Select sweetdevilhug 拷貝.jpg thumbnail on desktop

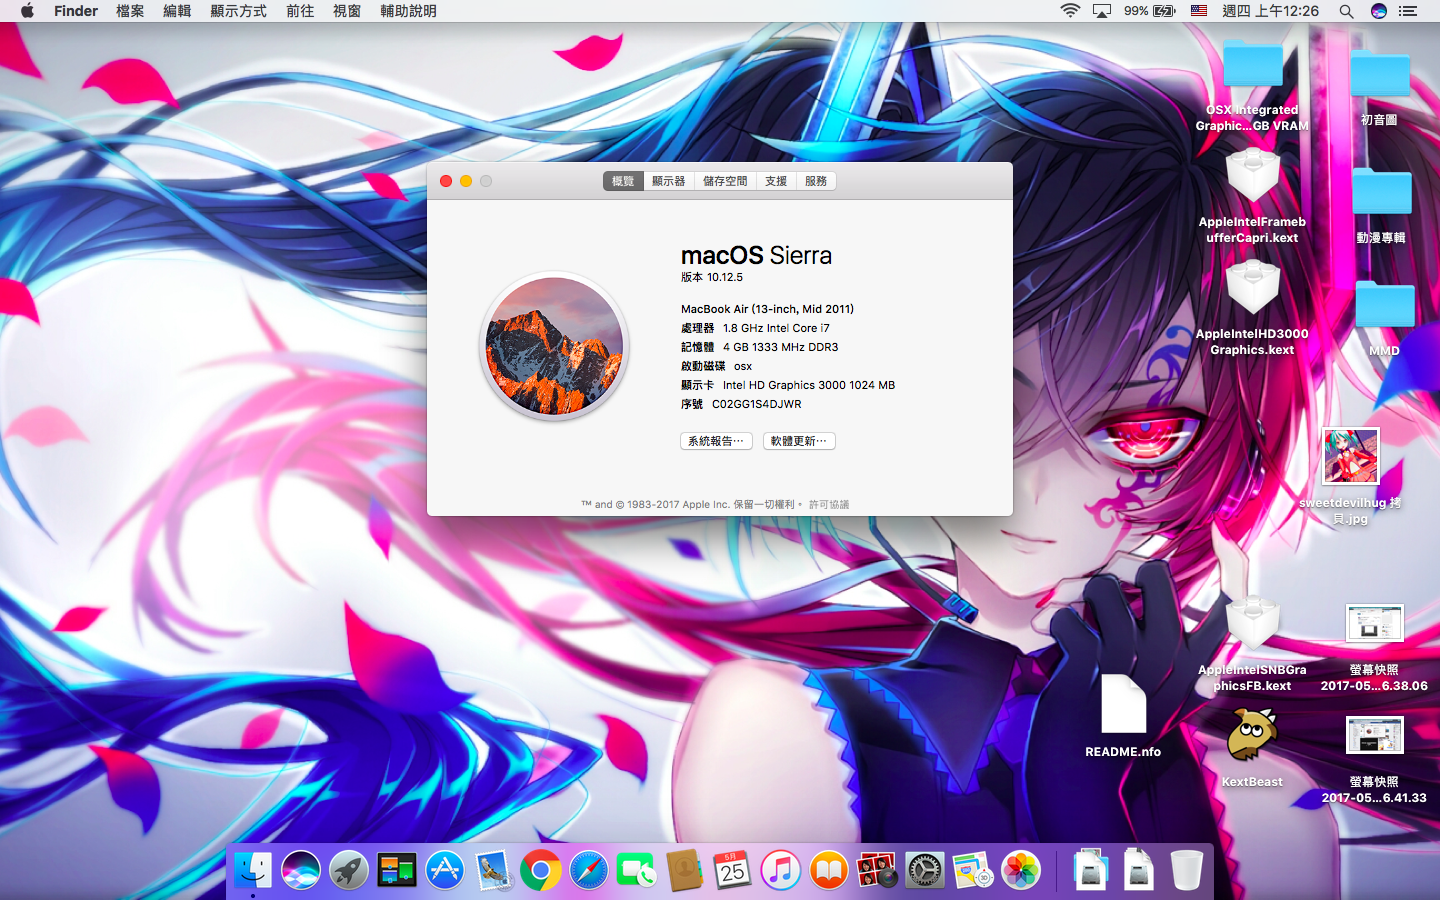[x=1351, y=456]
